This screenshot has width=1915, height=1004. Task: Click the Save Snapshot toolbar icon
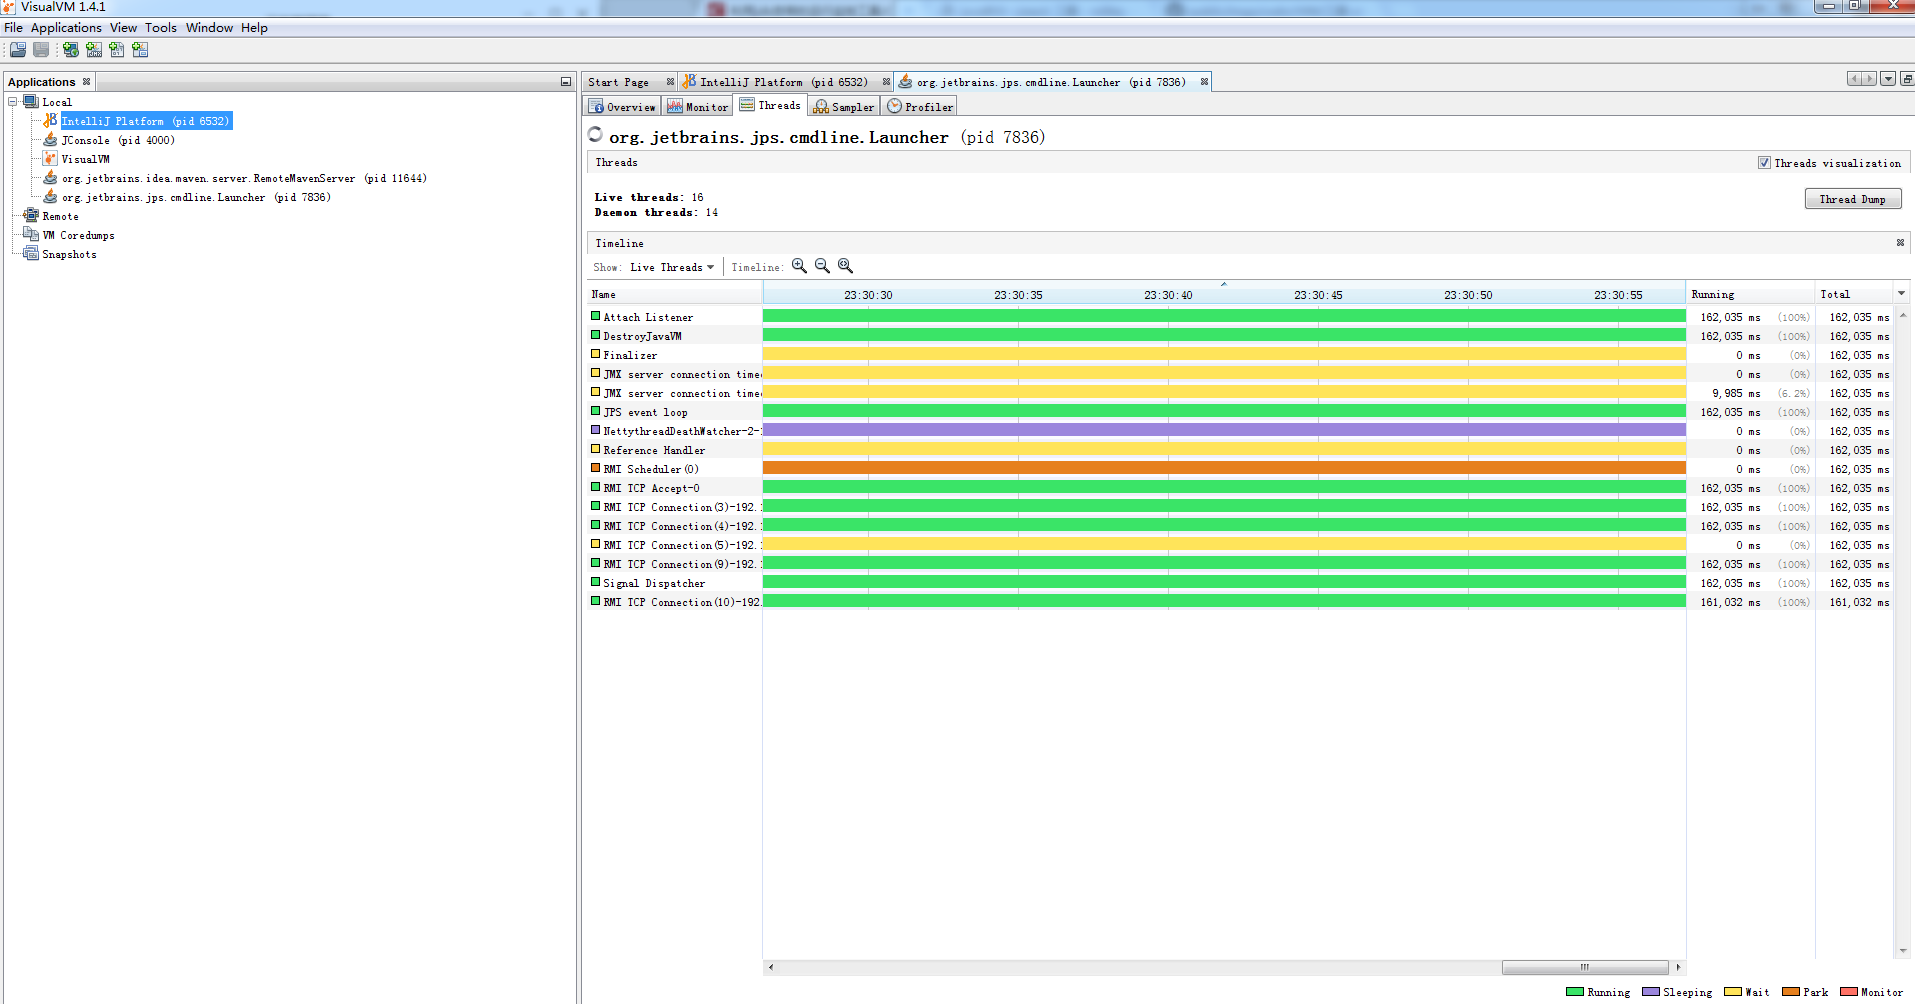click(x=41, y=50)
